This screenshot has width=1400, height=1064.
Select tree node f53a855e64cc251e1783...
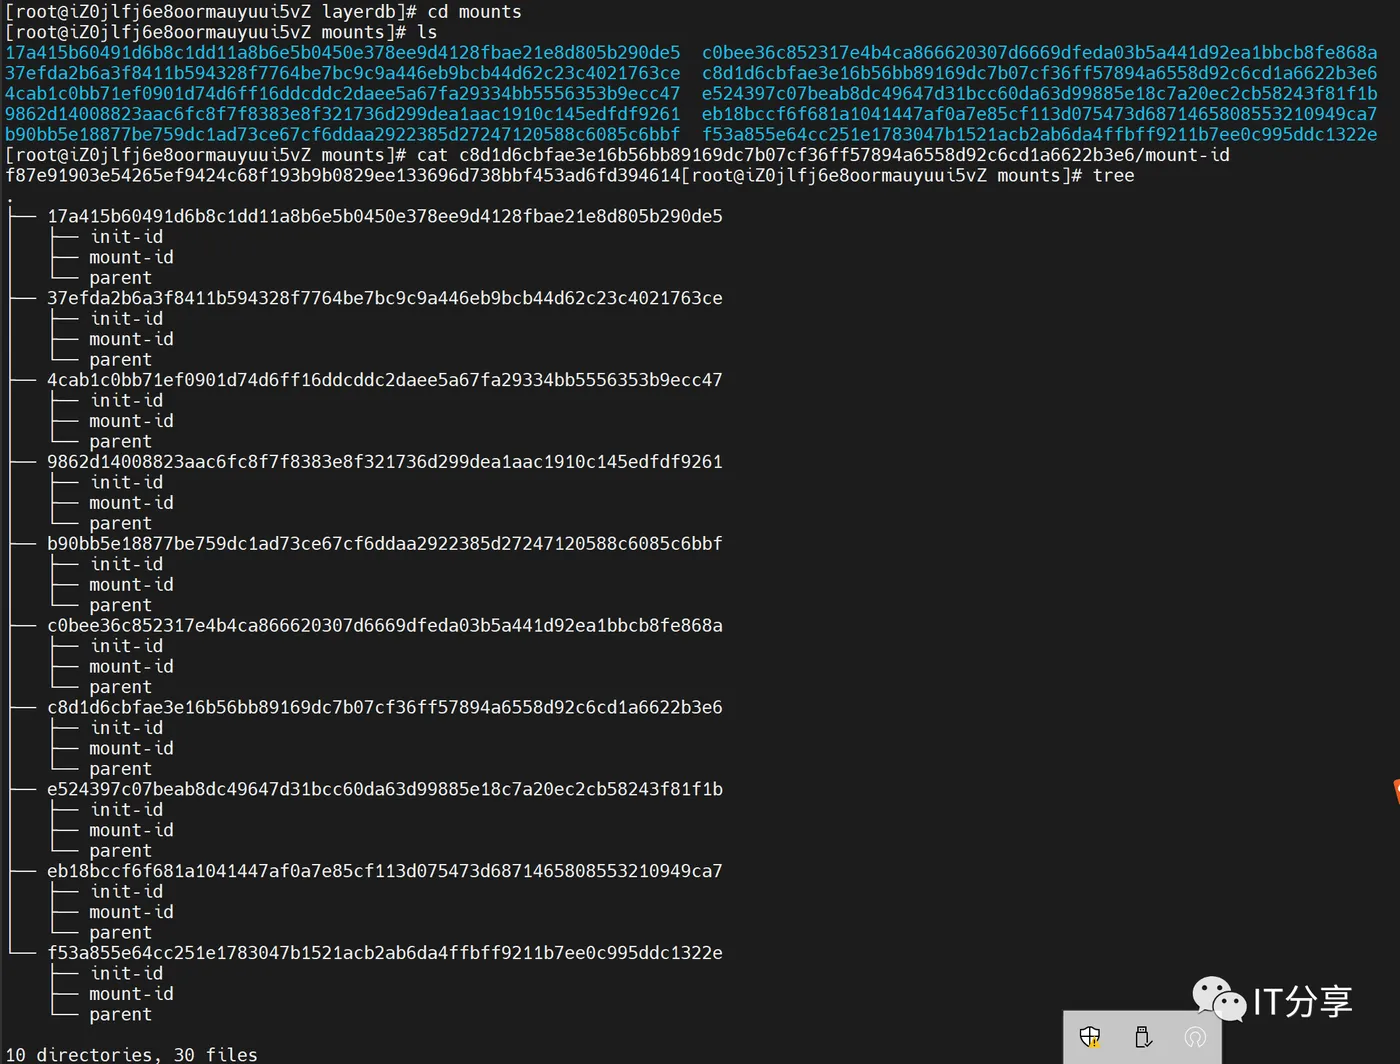385,953
